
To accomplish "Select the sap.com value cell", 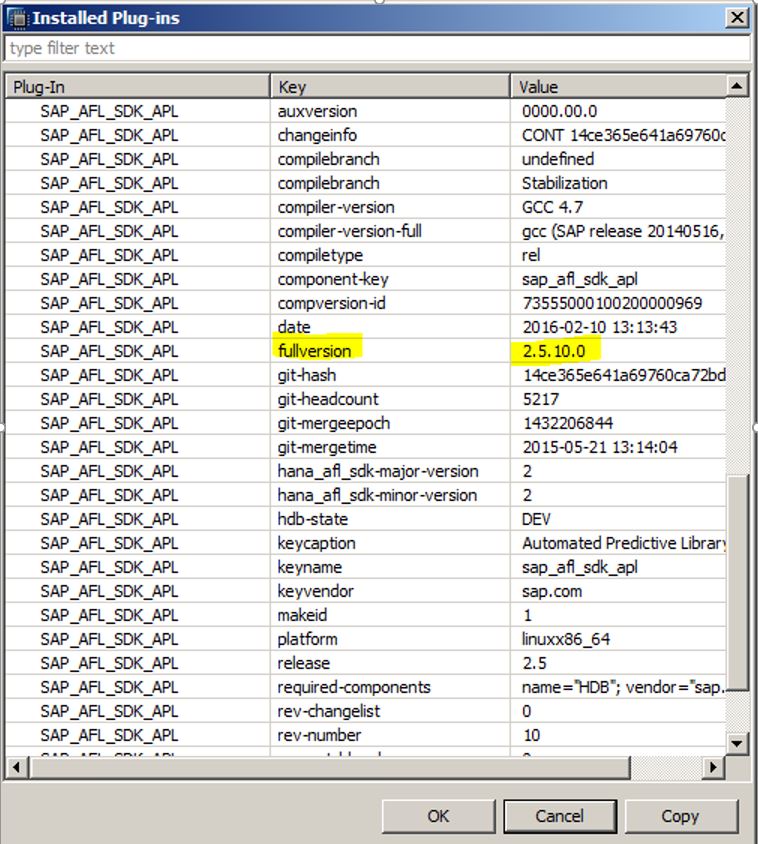I will coord(618,591).
